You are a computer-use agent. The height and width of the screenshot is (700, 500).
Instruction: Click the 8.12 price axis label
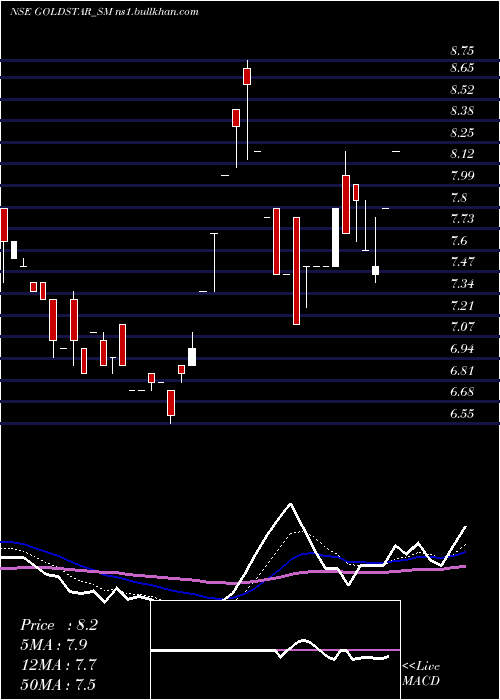click(462, 154)
